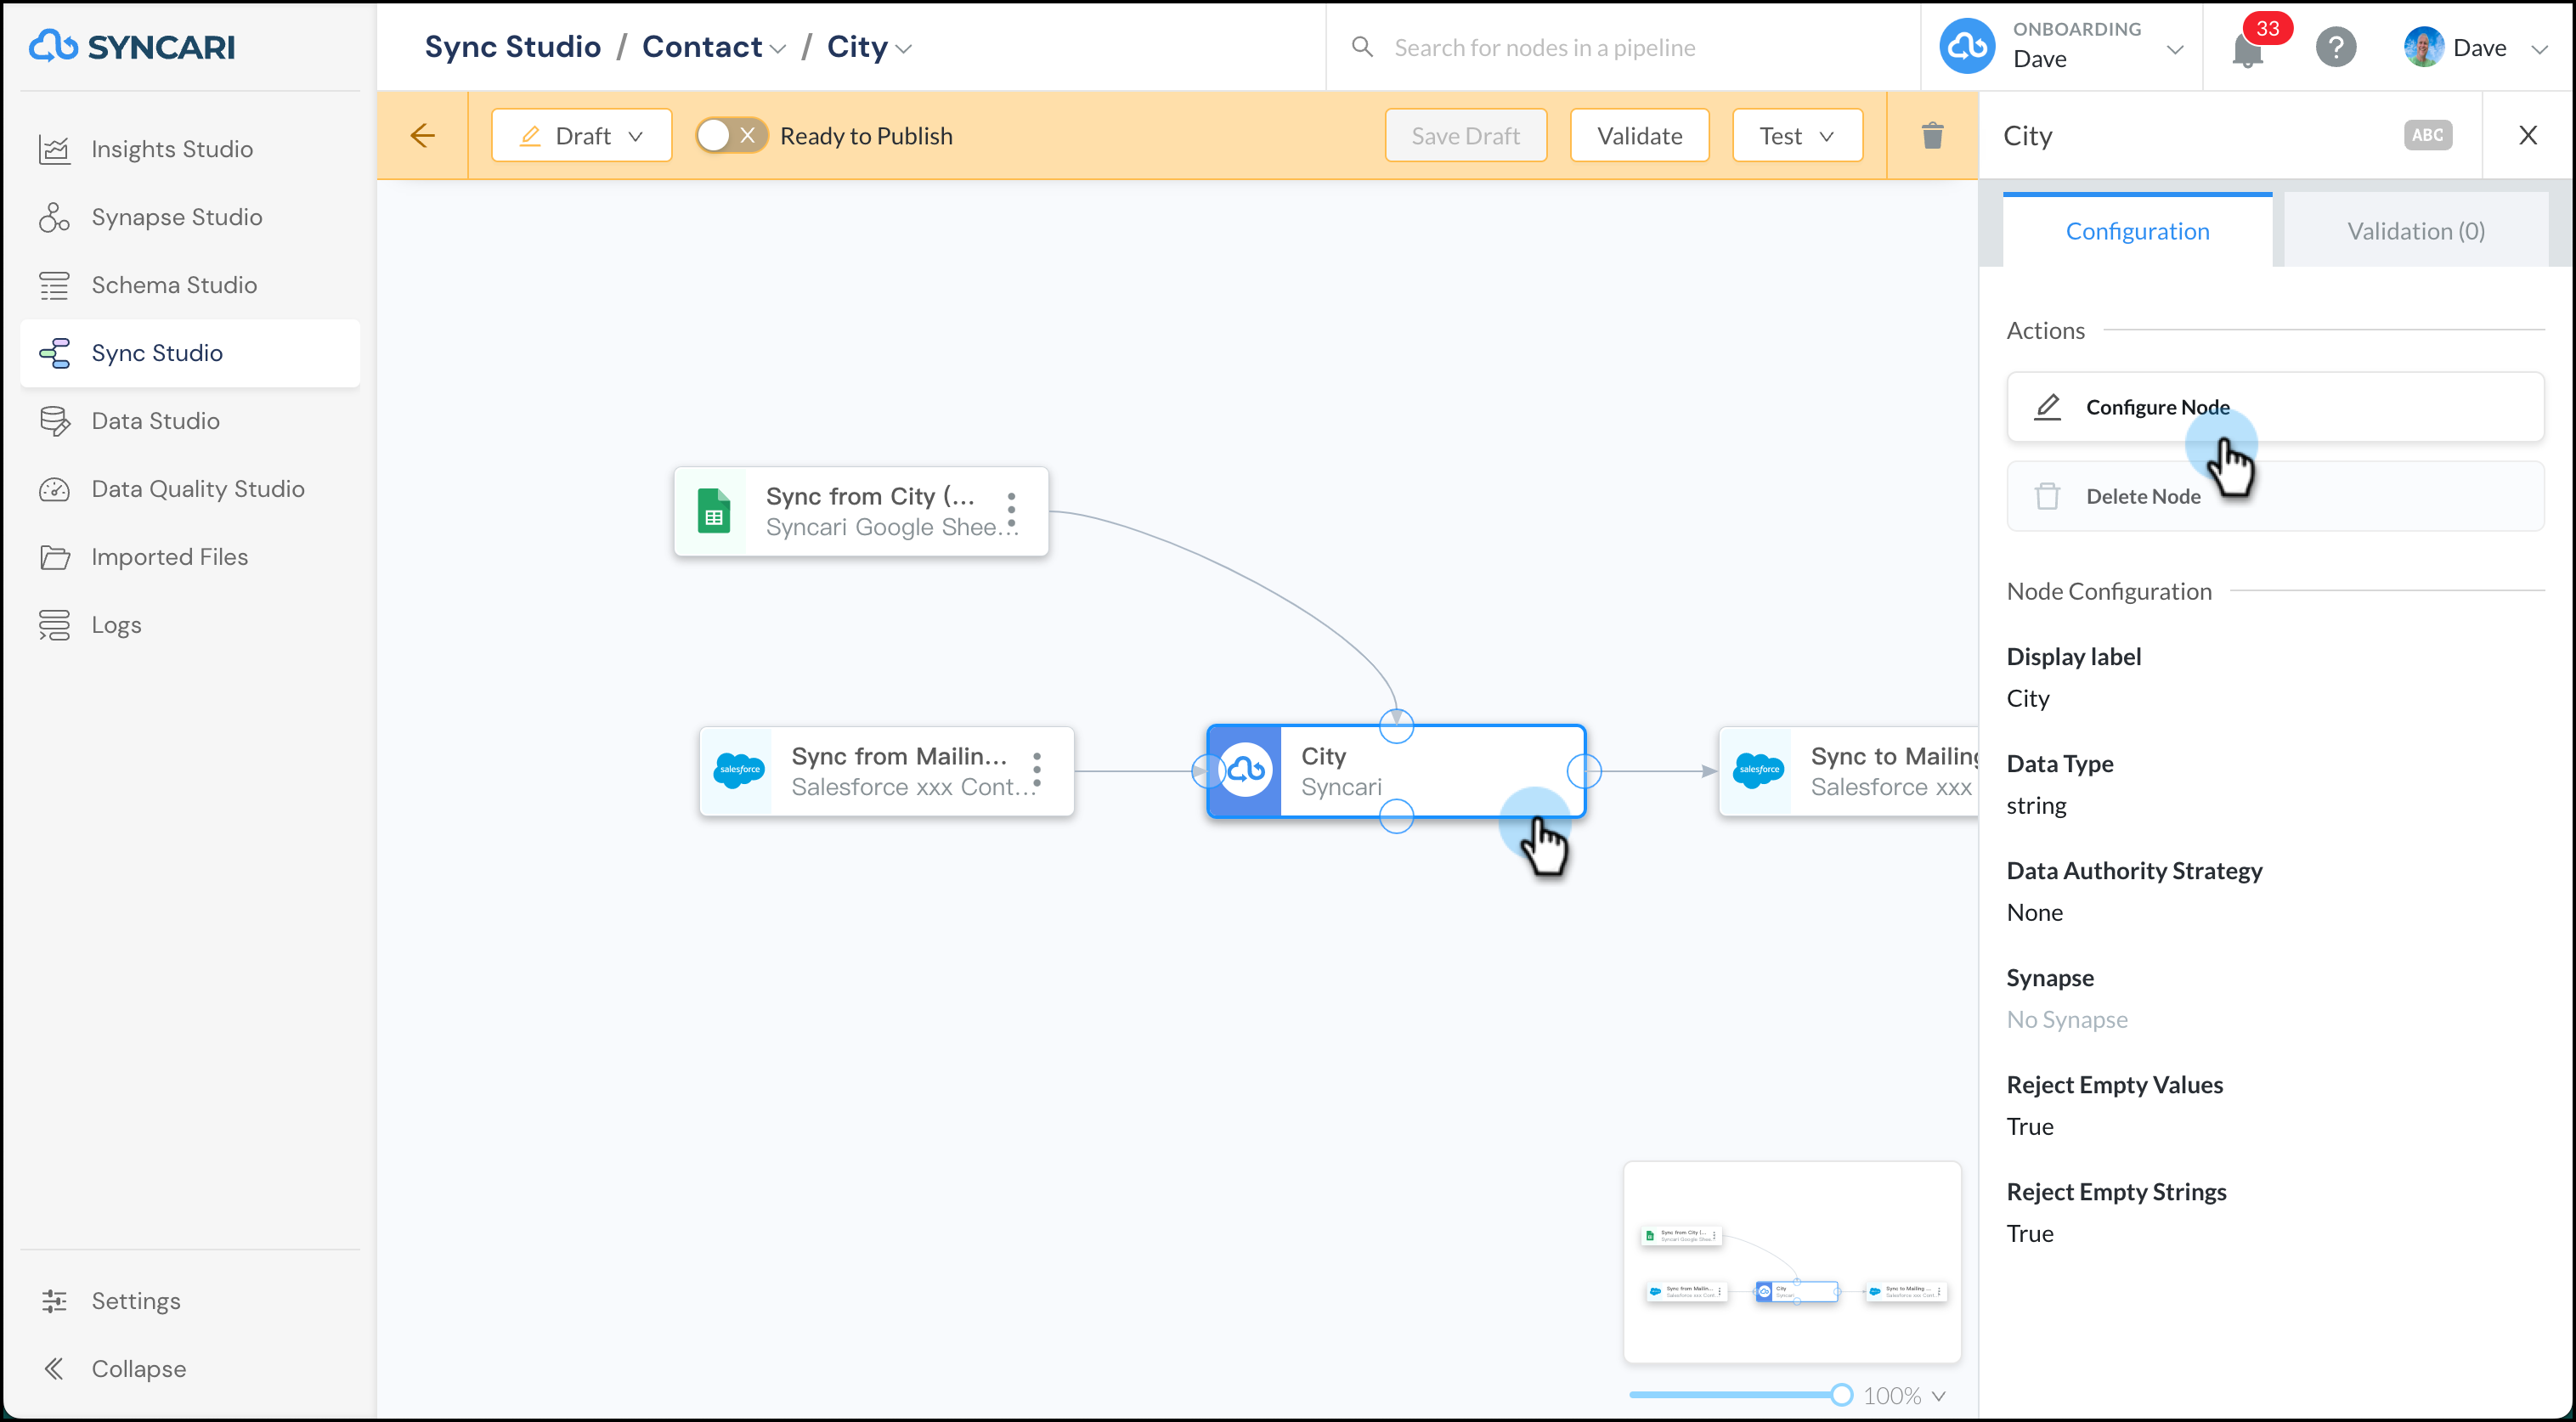Select the City Syncari node label

point(1341,771)
